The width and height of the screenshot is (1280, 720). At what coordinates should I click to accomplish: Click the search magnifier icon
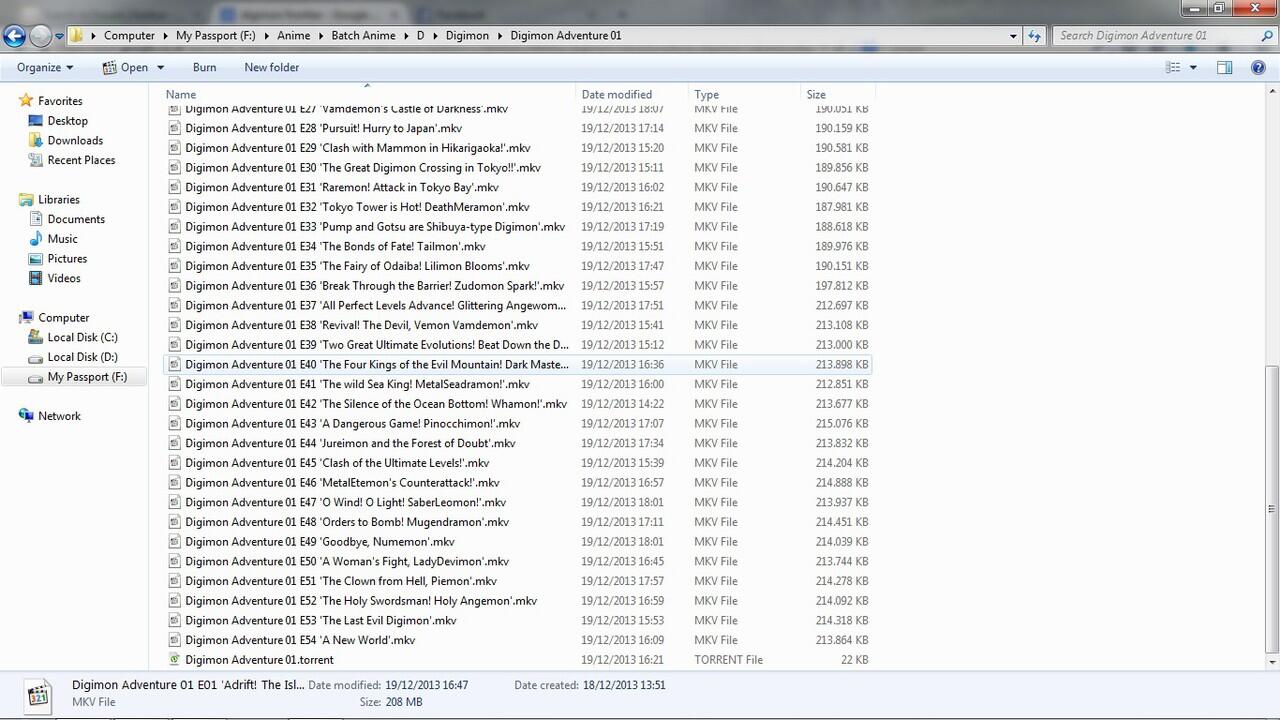pyautogui.click(x=1268, y=36)
